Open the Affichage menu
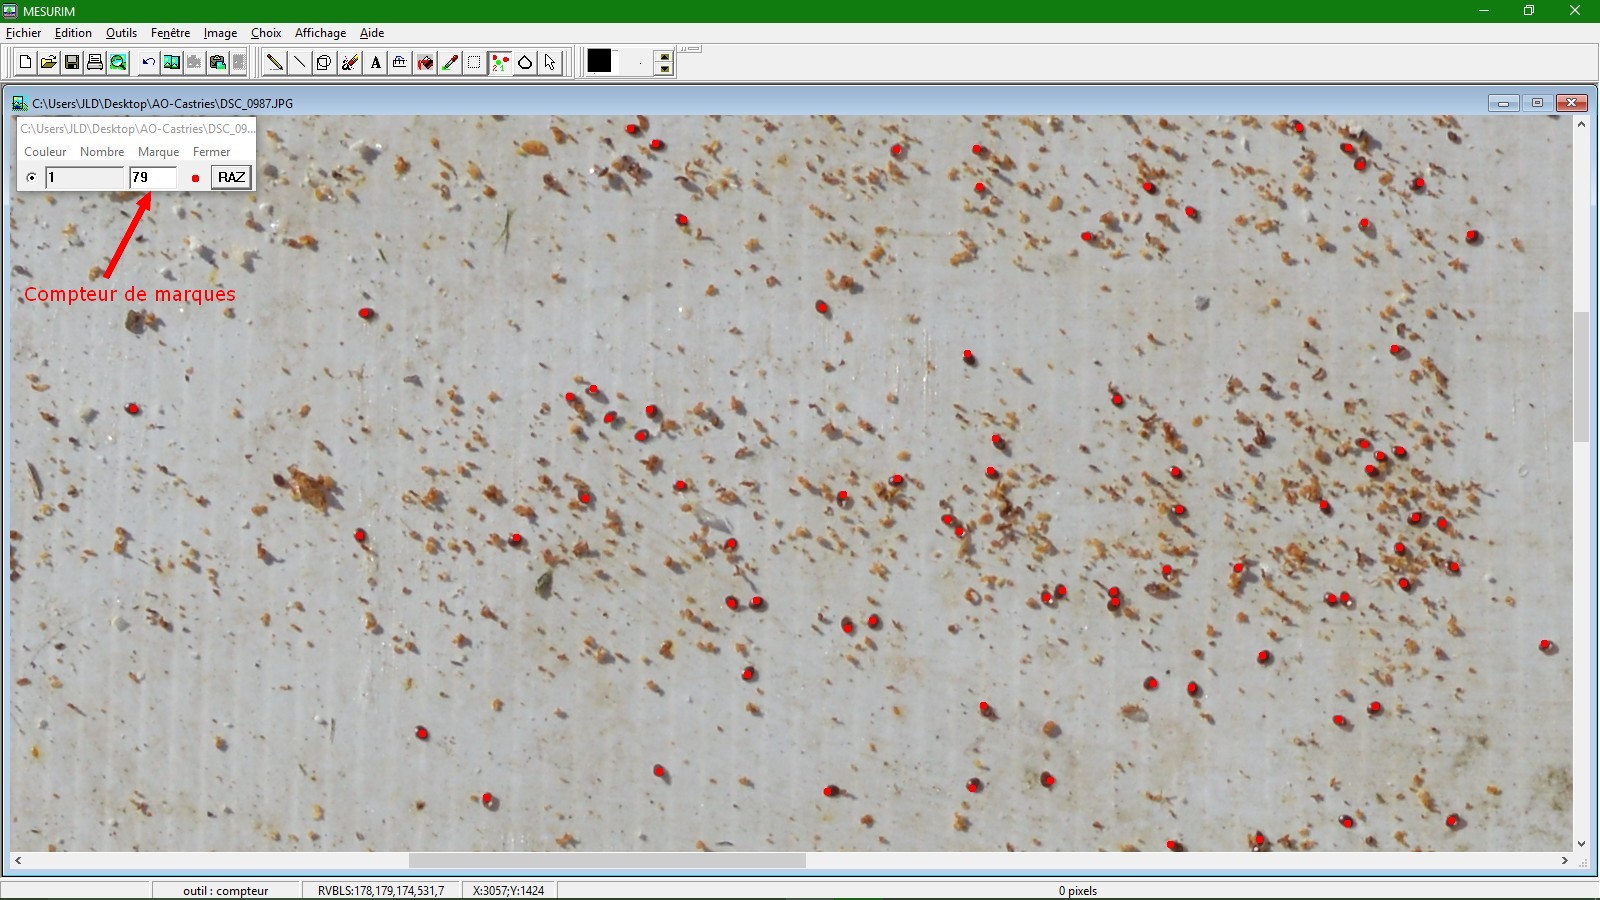This screenshot has width=1600, height=900. [320, 33]
